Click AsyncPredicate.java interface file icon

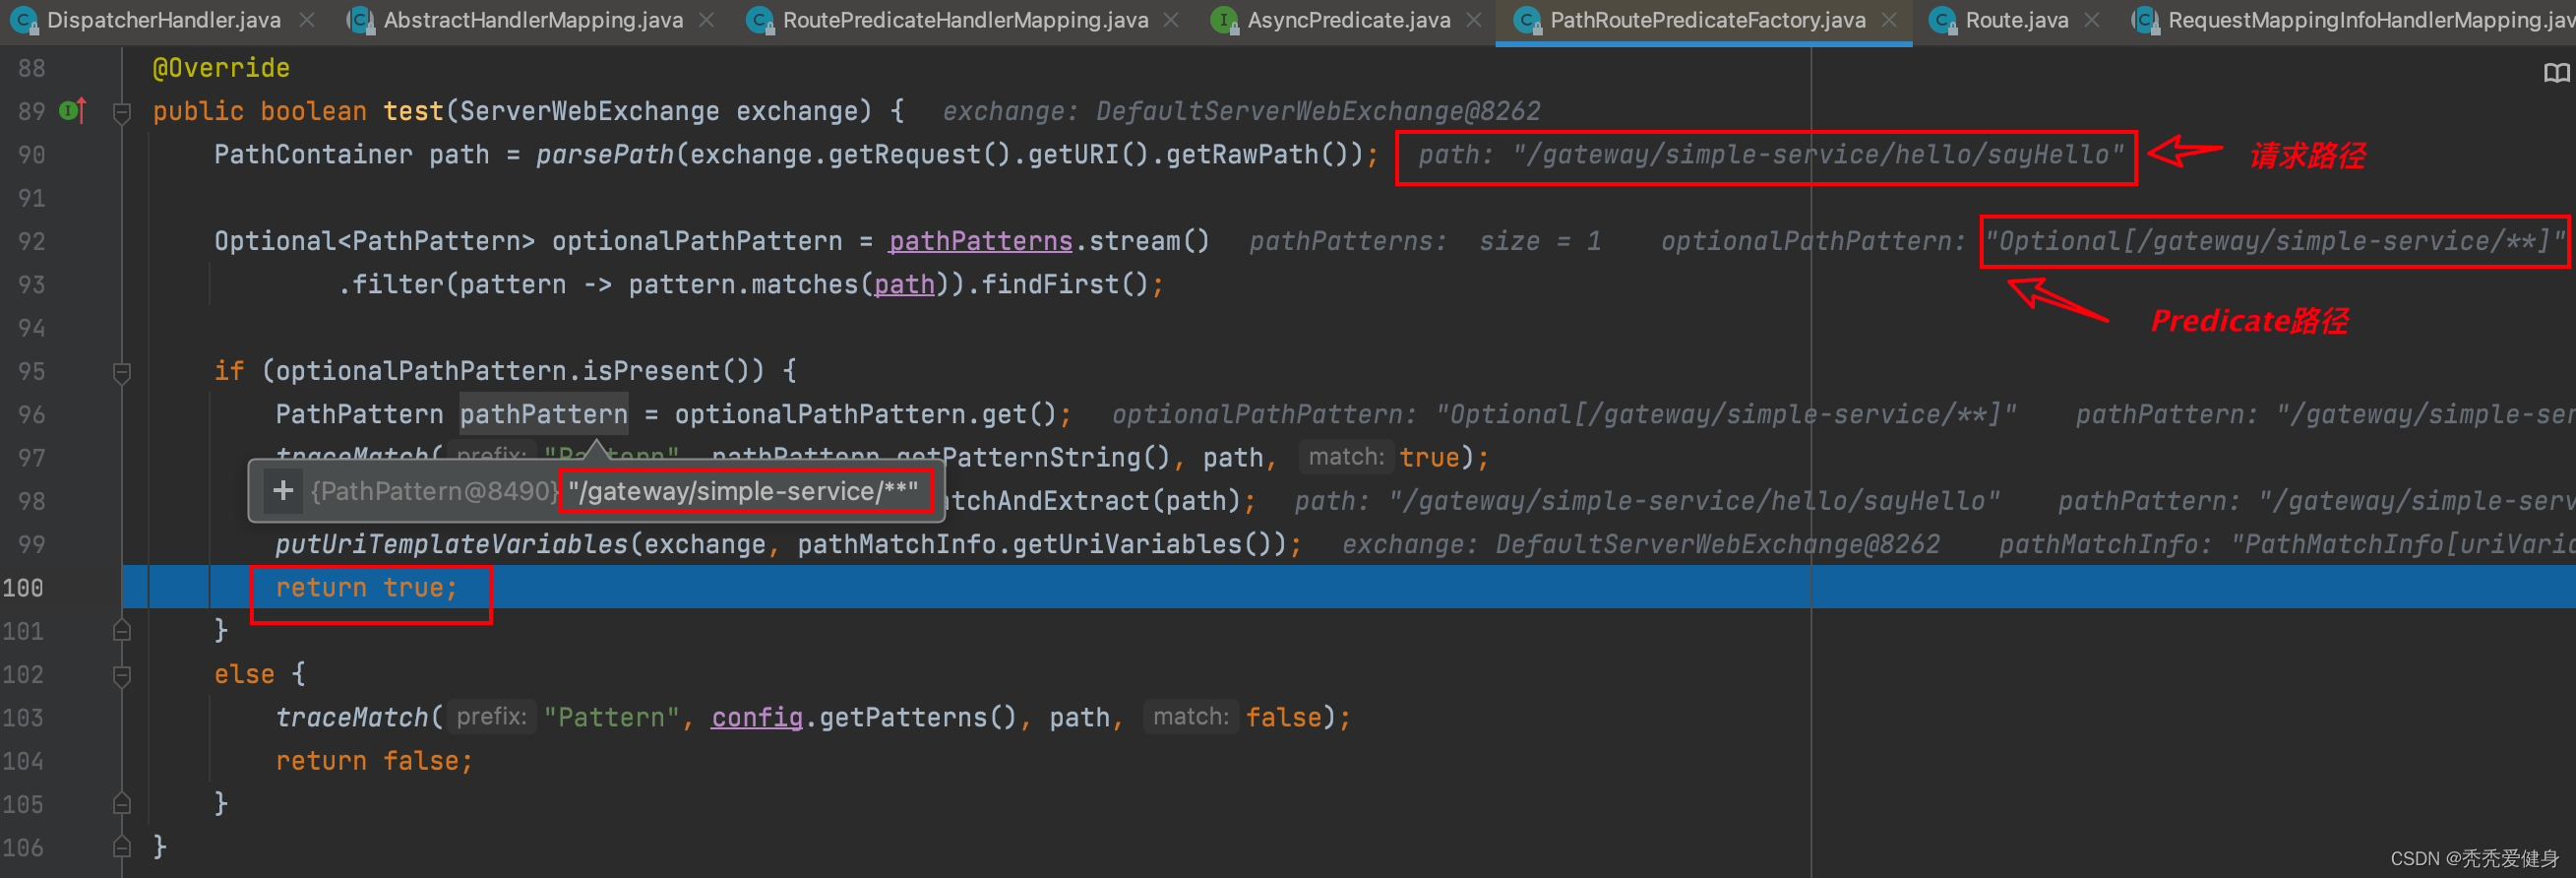point(1224,20)
